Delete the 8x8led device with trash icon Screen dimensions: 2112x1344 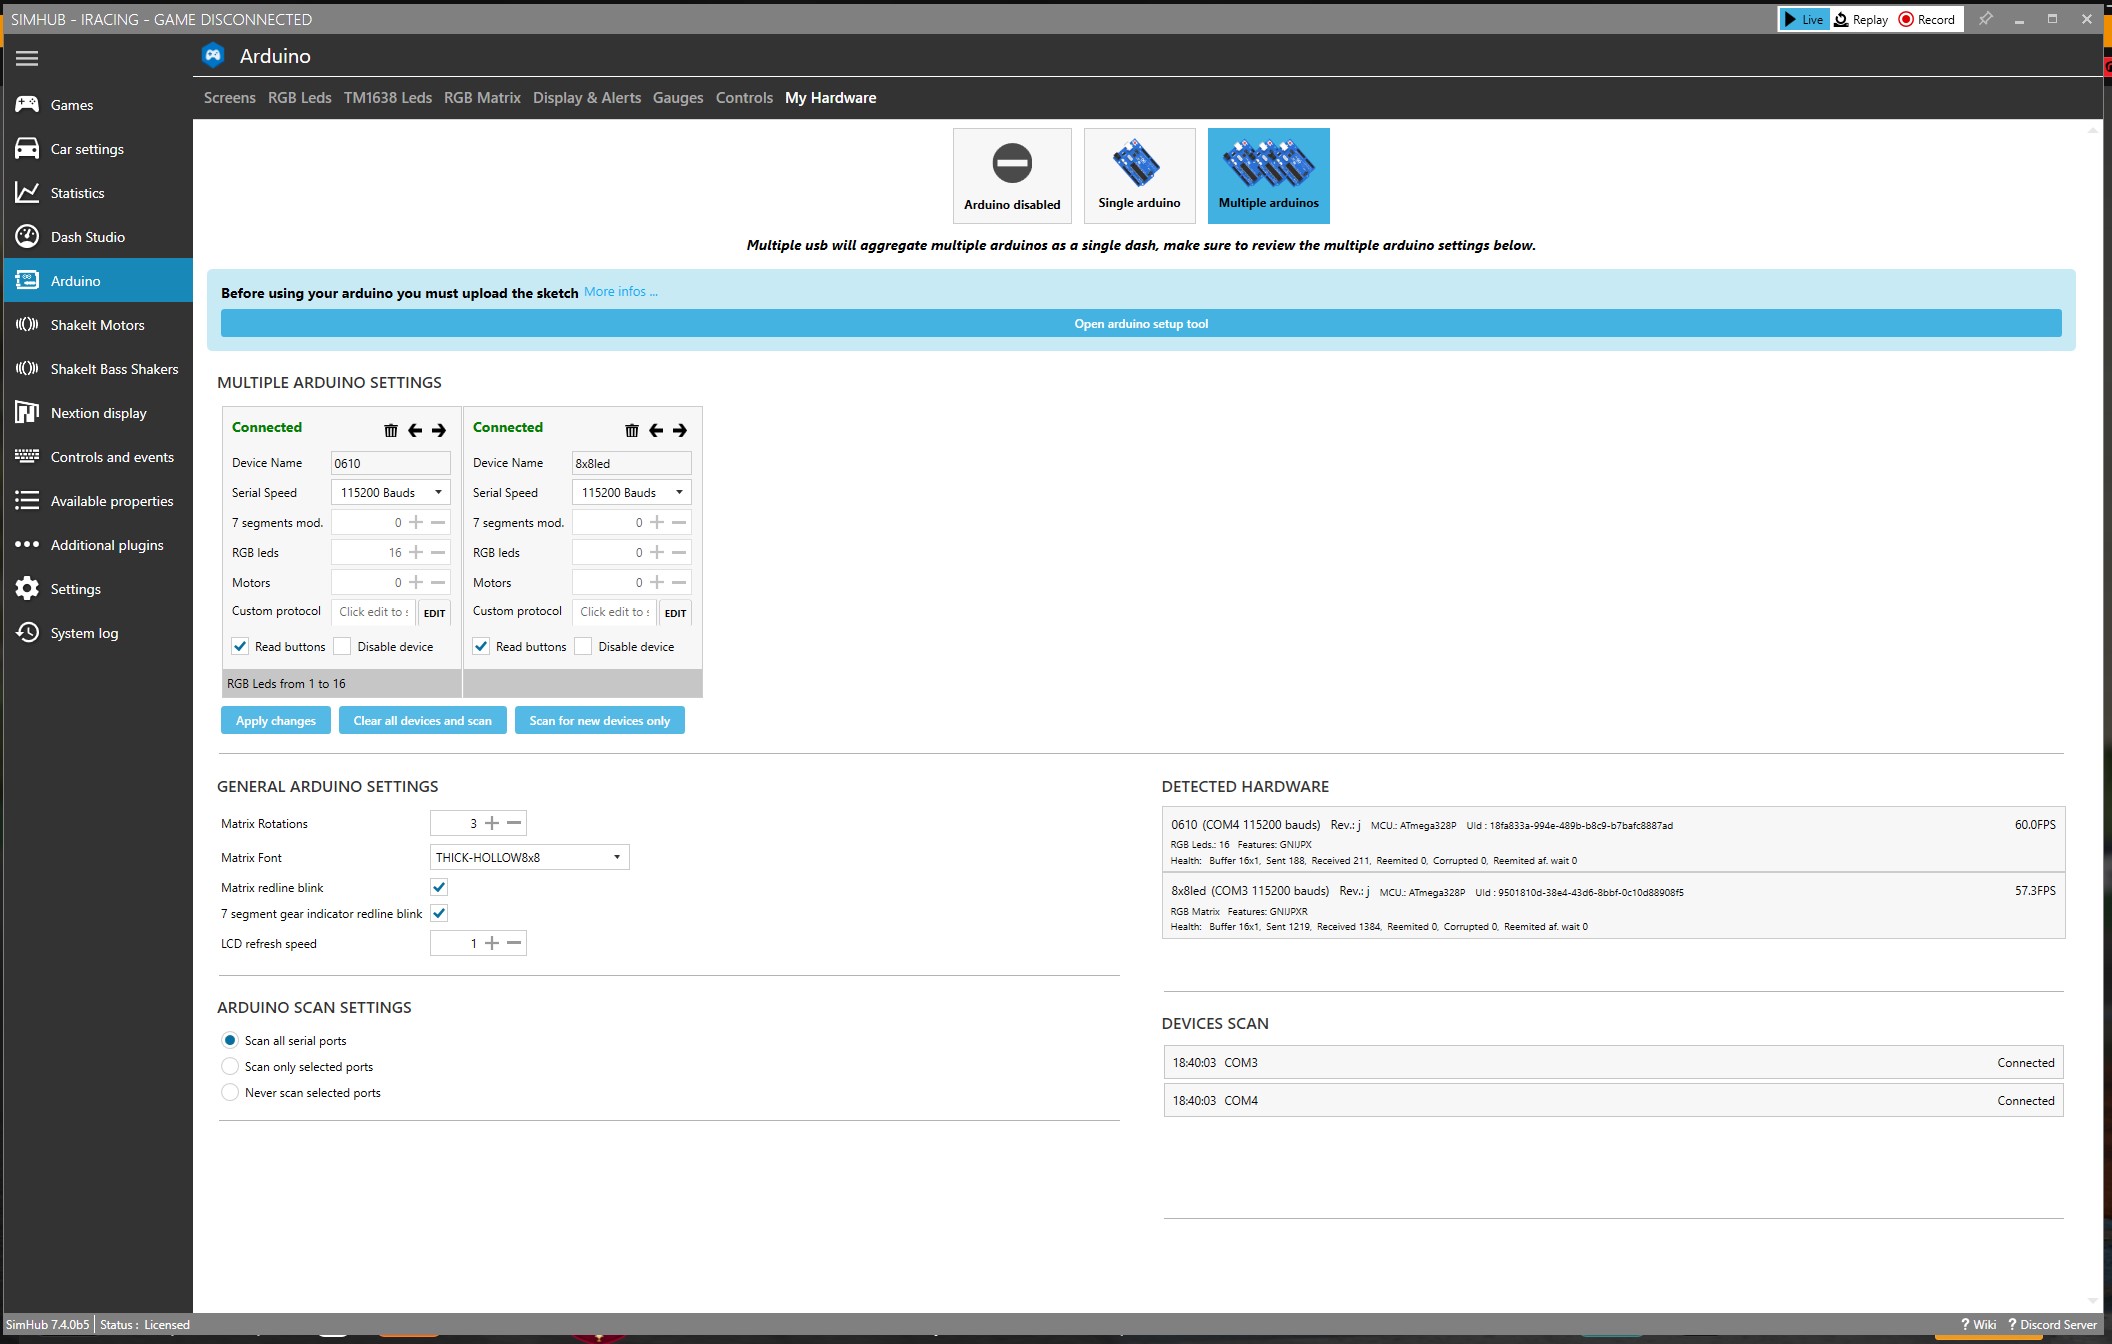click(x=632, y=430)
